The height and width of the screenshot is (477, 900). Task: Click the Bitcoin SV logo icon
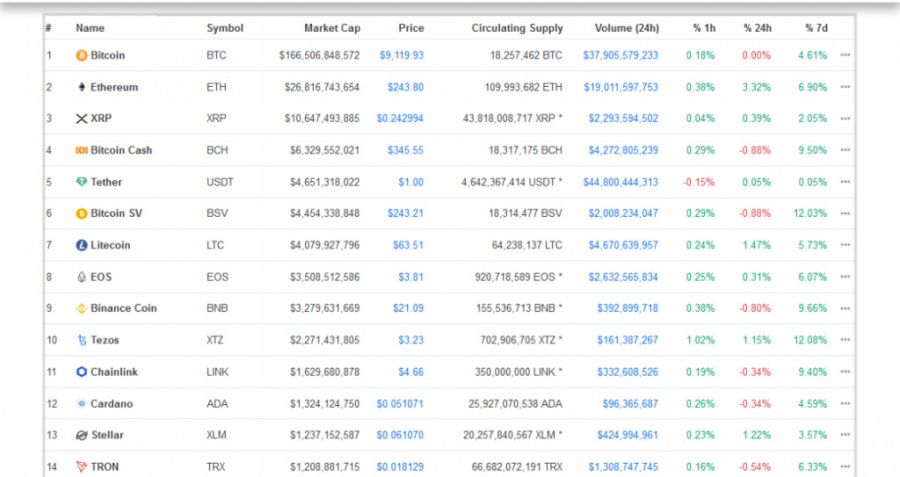82,214
